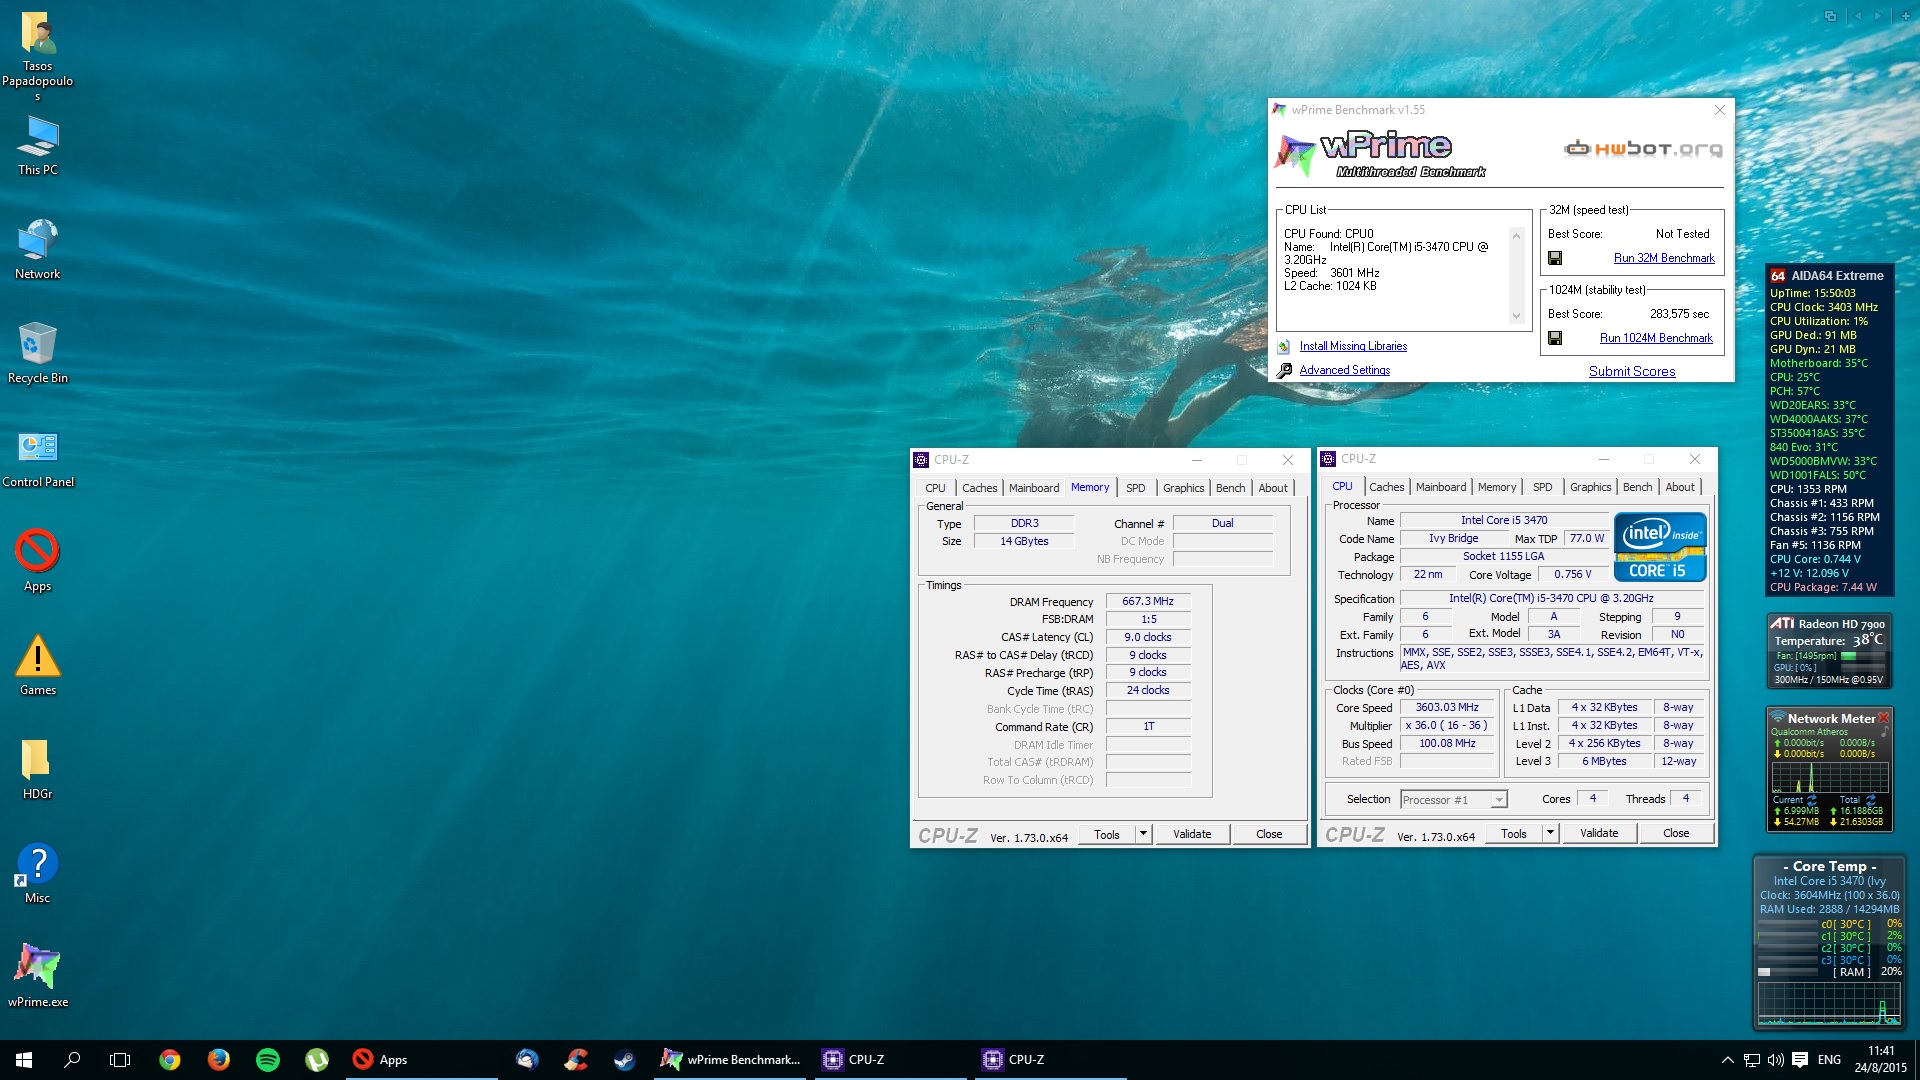Click Validate button in right CPU-Z window
This screenshot has width=1920, height=1080.
coord(1599,833)
